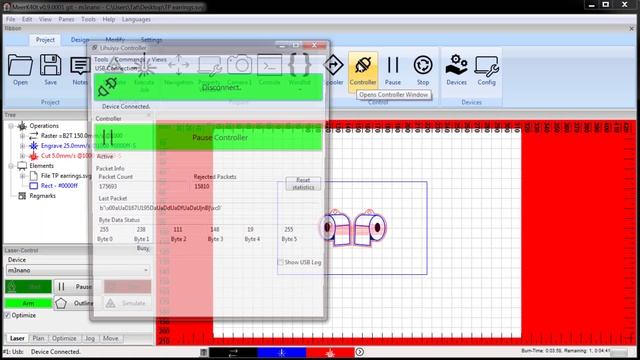Collapse the Operations tree node

tap(11, 126)
